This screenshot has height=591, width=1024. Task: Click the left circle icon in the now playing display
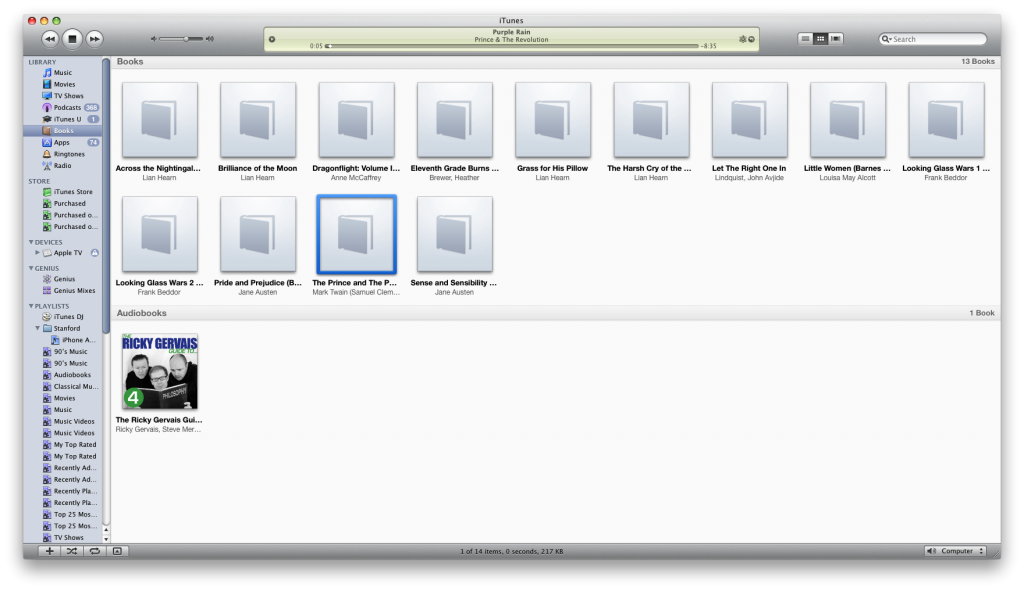[x=272, y=39]
